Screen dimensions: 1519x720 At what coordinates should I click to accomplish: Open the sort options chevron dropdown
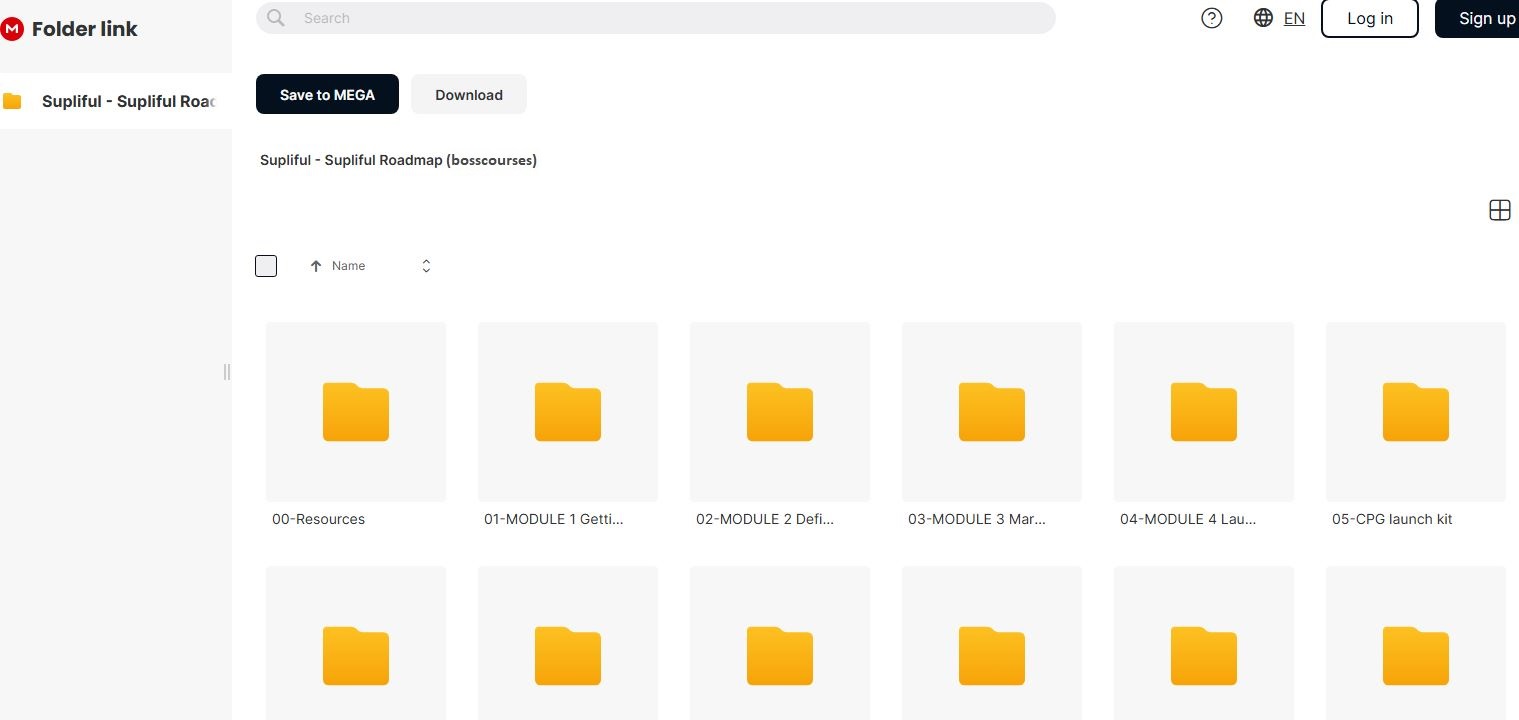(426, 266)
